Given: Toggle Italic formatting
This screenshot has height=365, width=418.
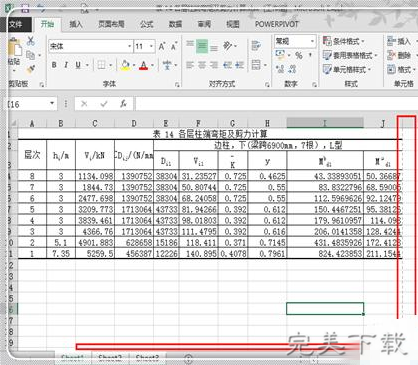Looking at the screenshot, I should pos(66,65).
